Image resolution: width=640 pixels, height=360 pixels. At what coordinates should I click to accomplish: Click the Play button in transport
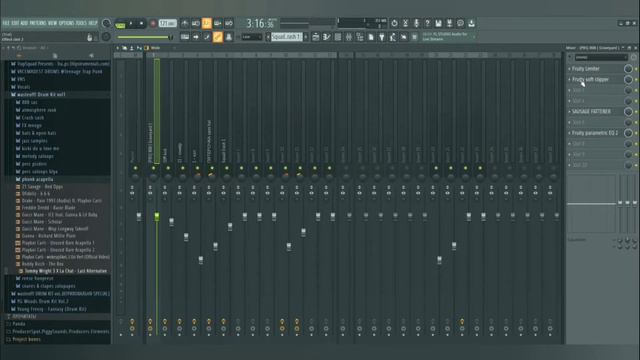(131, 24)
